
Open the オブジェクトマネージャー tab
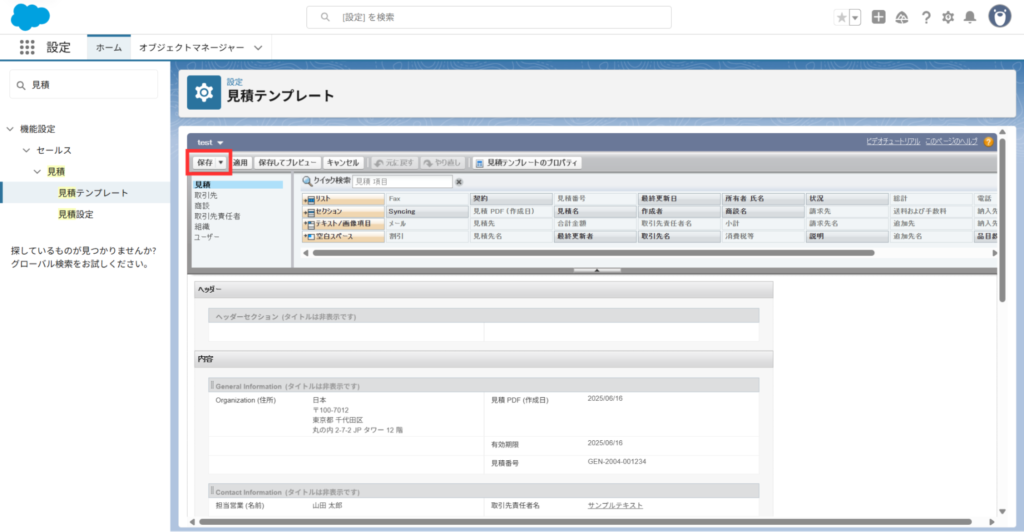coord(191,47)
